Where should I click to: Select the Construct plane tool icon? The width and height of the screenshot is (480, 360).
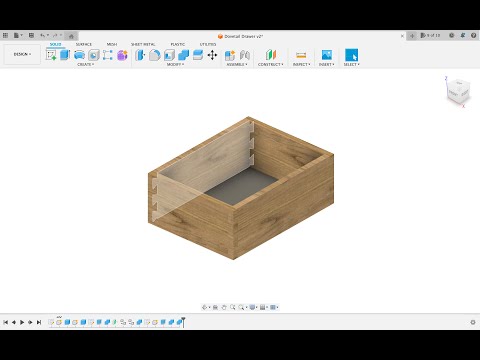click(x=271, y=55)
